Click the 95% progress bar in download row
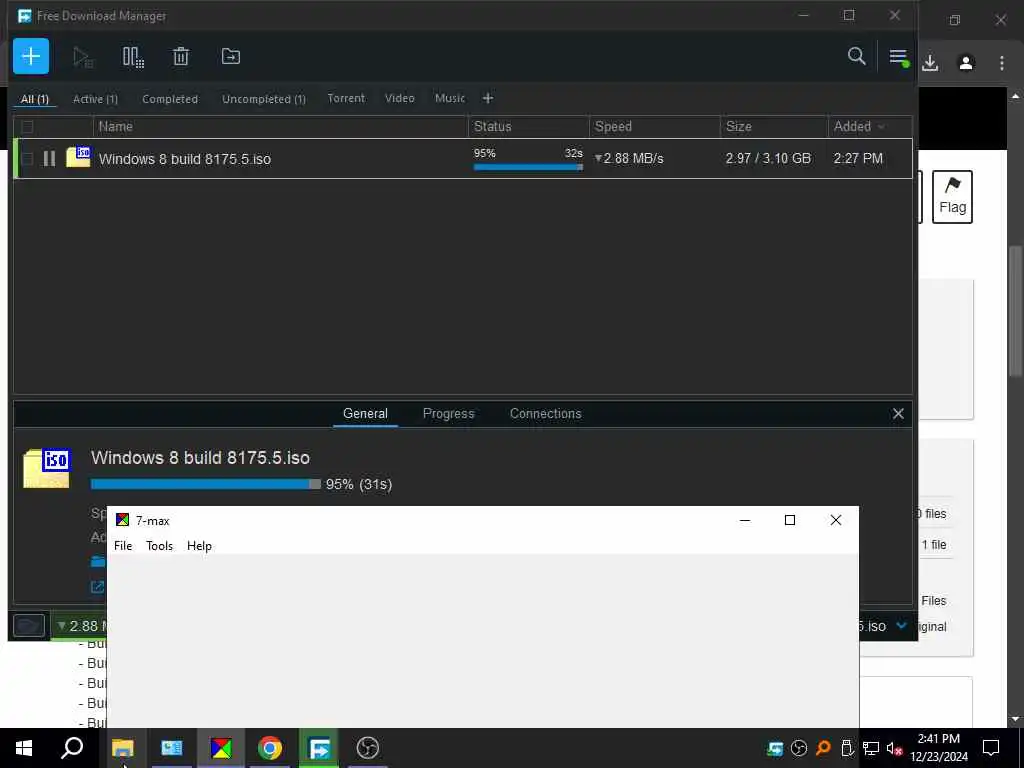The image size is (1024, 768). [x=528, y=167]
